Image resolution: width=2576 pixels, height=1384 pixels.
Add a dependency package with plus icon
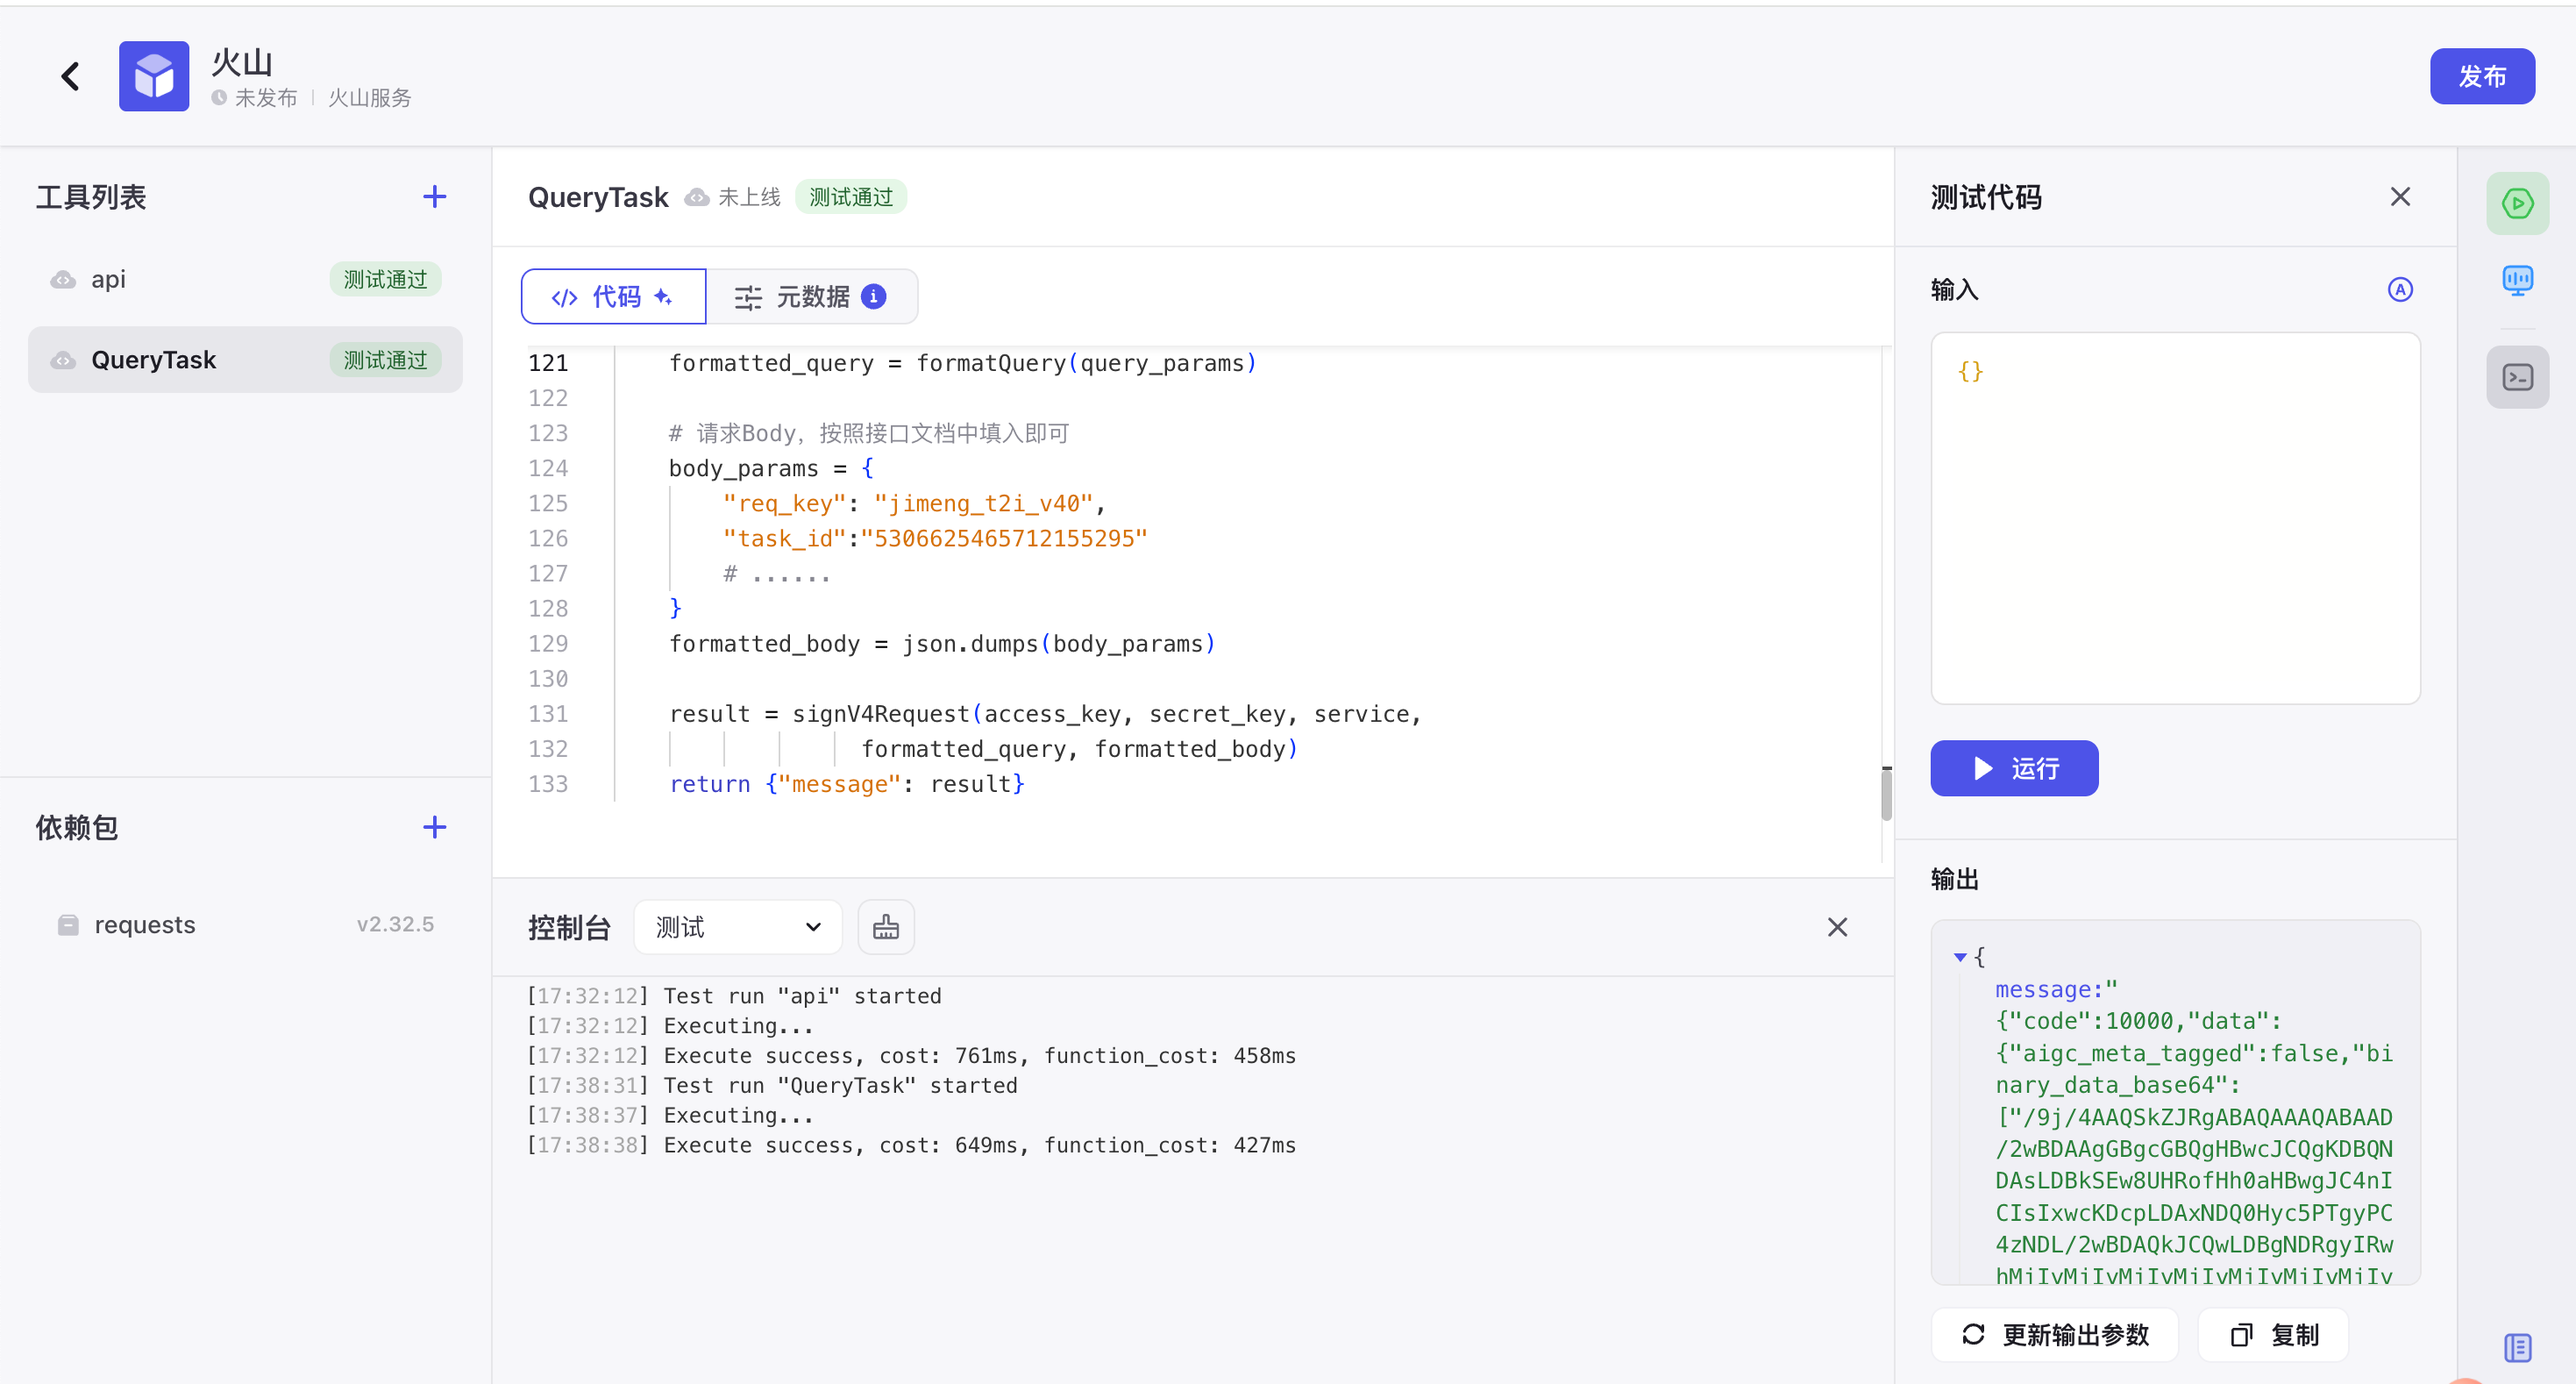(434, 827)
